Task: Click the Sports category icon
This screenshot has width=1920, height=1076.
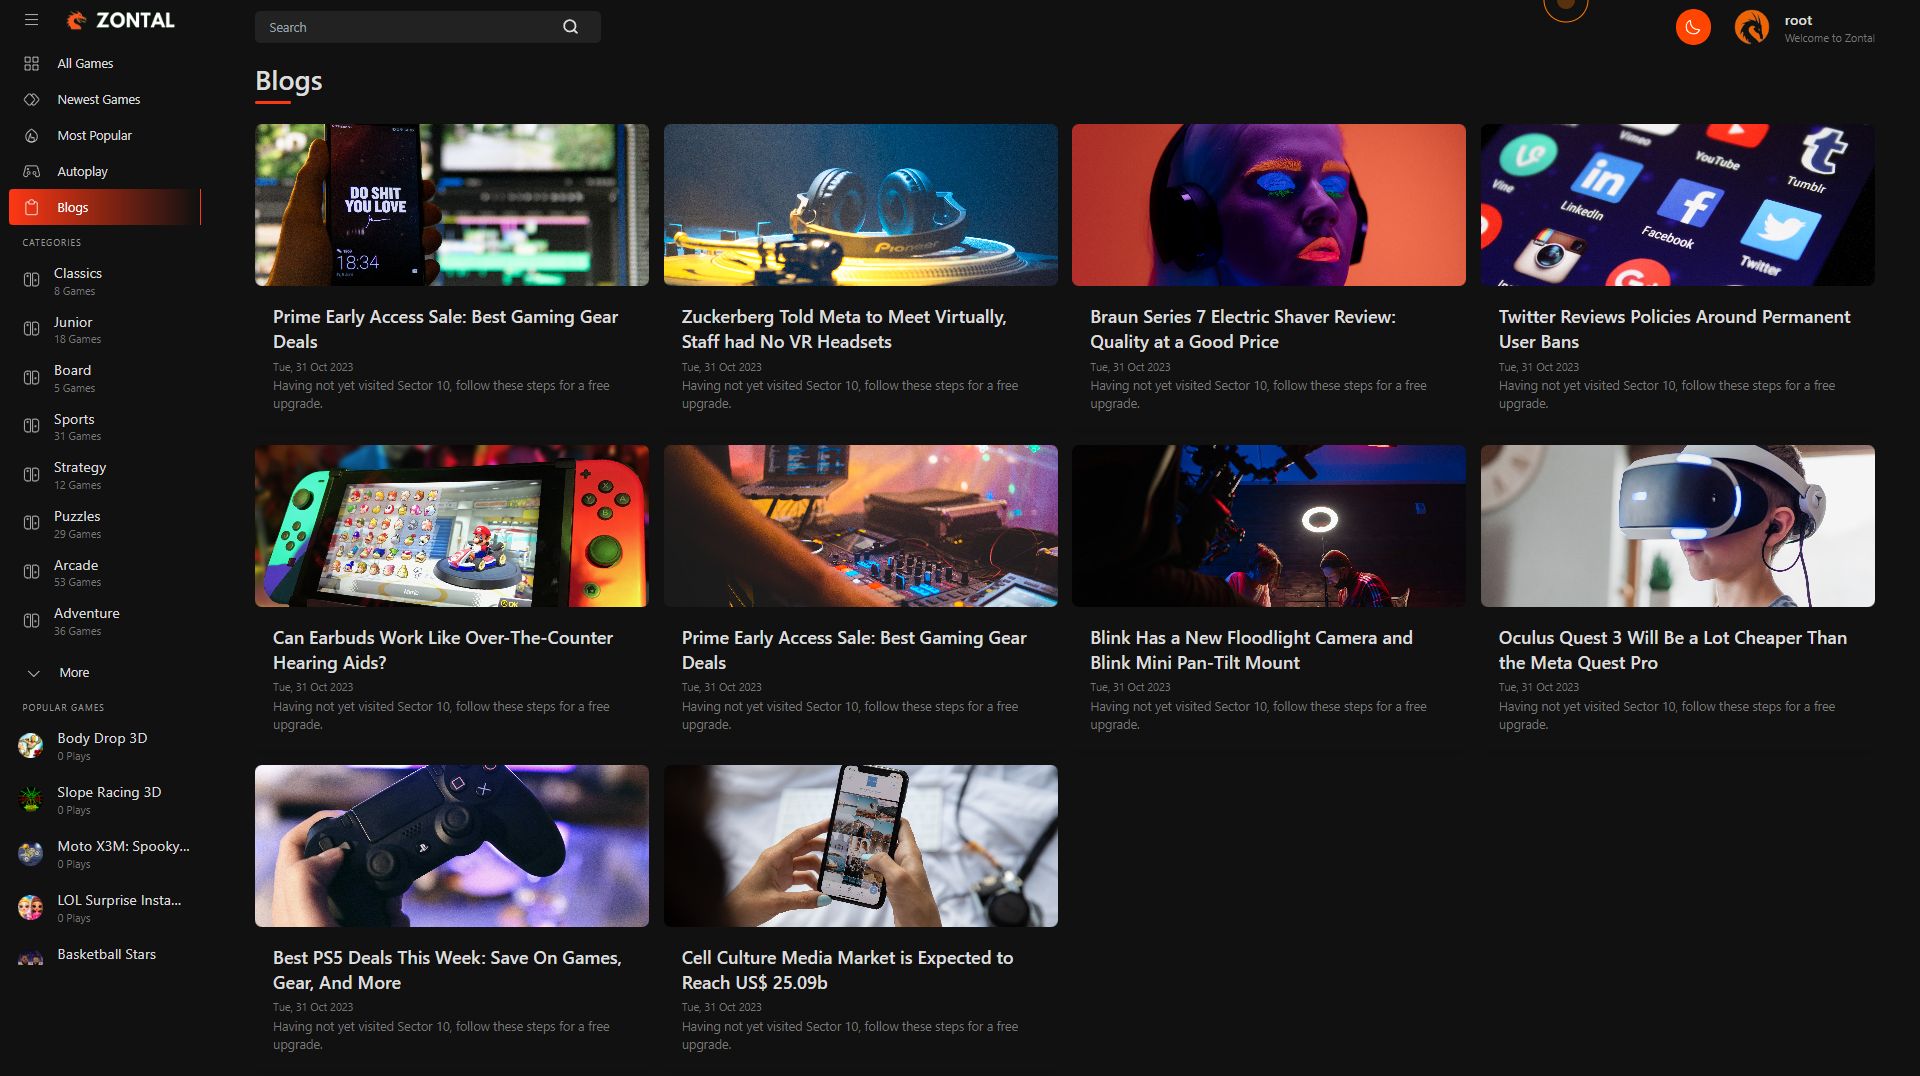Action: (31, 426)
